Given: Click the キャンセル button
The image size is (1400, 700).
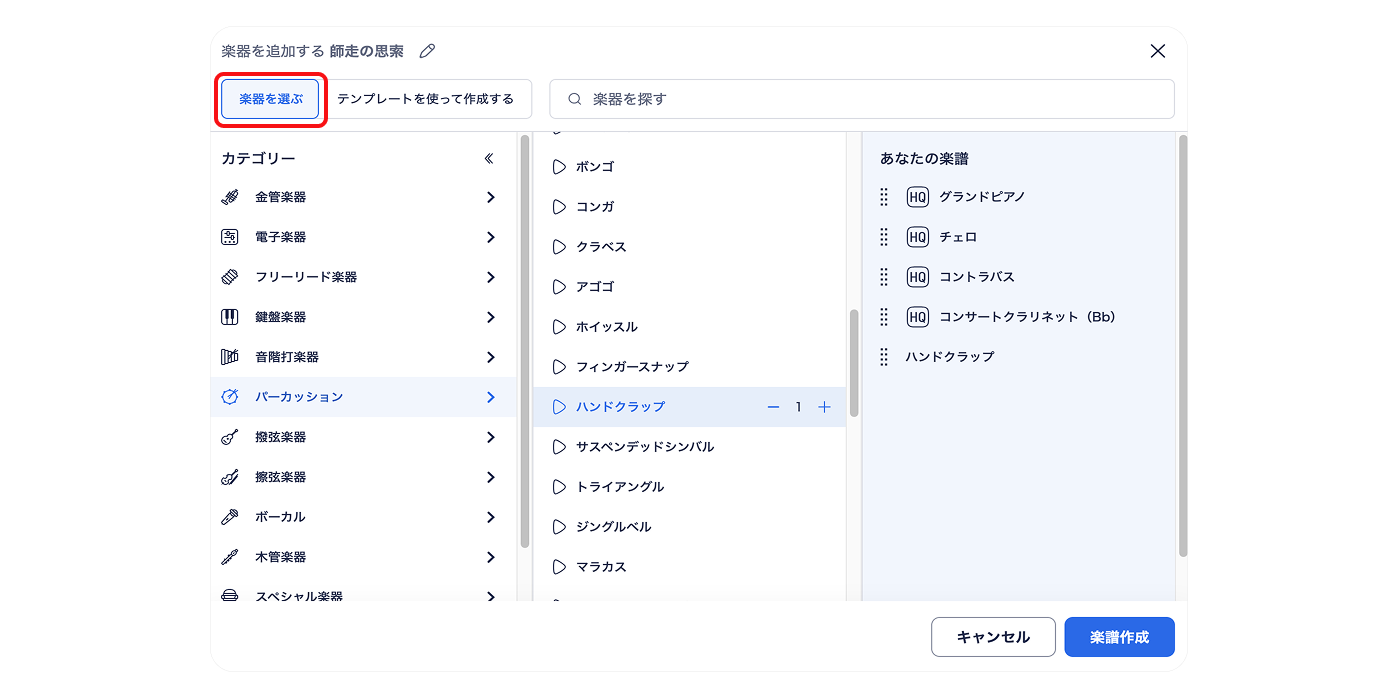Looking at the screenshot, I should tap(993, 637).
